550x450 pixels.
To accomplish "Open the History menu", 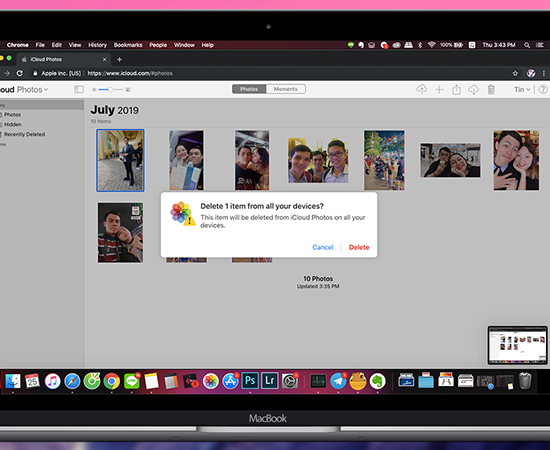I will click(97, 45).
